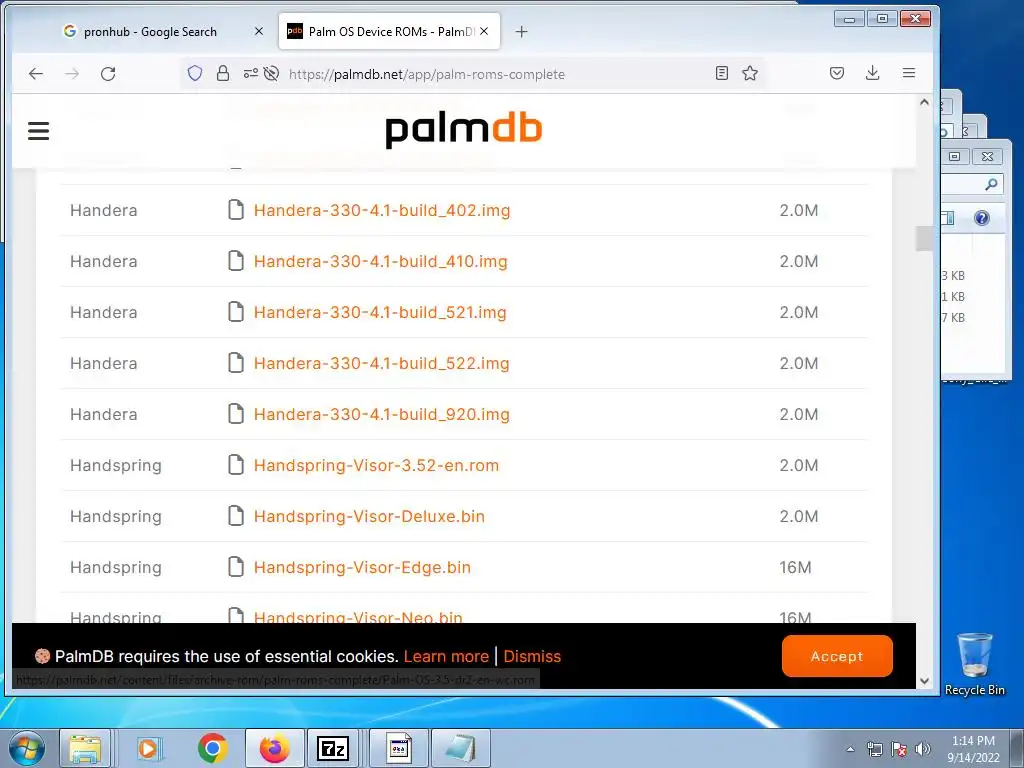Screen dimensions: 1024x768
Task: Click the page scrollbar up arrow
Action: coord(924,102)
